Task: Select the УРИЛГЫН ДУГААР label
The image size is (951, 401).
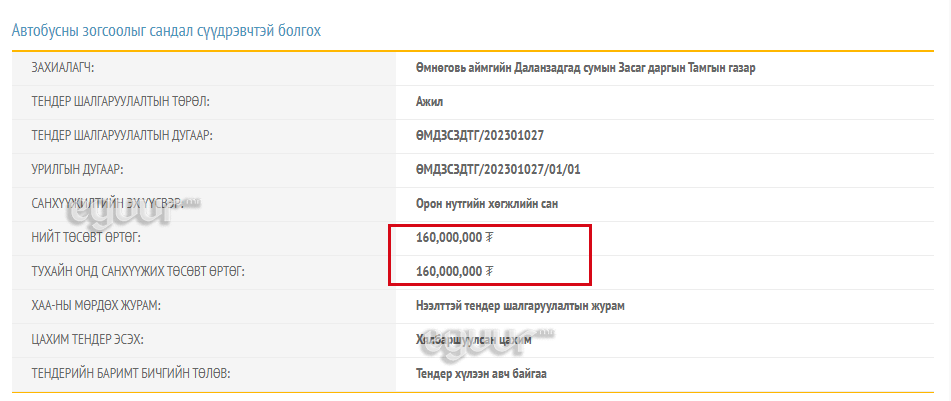Action: pos(78,170)
